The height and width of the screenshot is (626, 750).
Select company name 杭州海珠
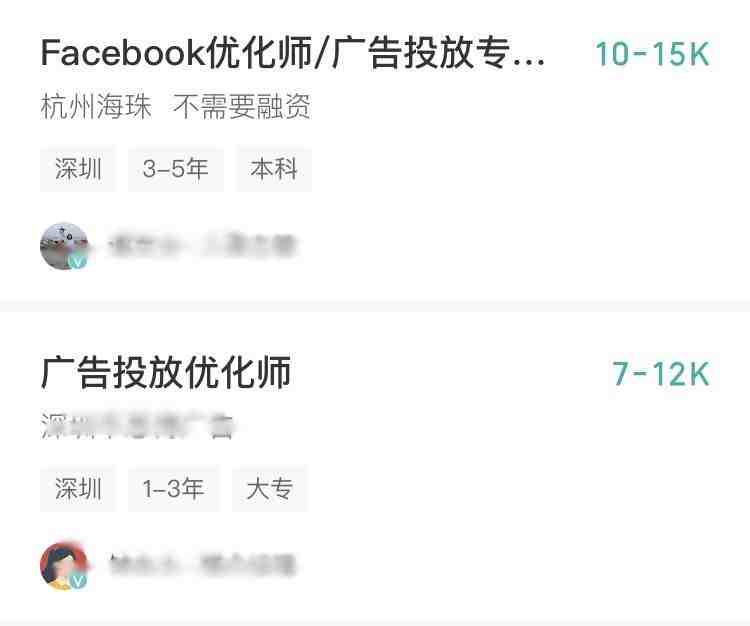point(96,106)
